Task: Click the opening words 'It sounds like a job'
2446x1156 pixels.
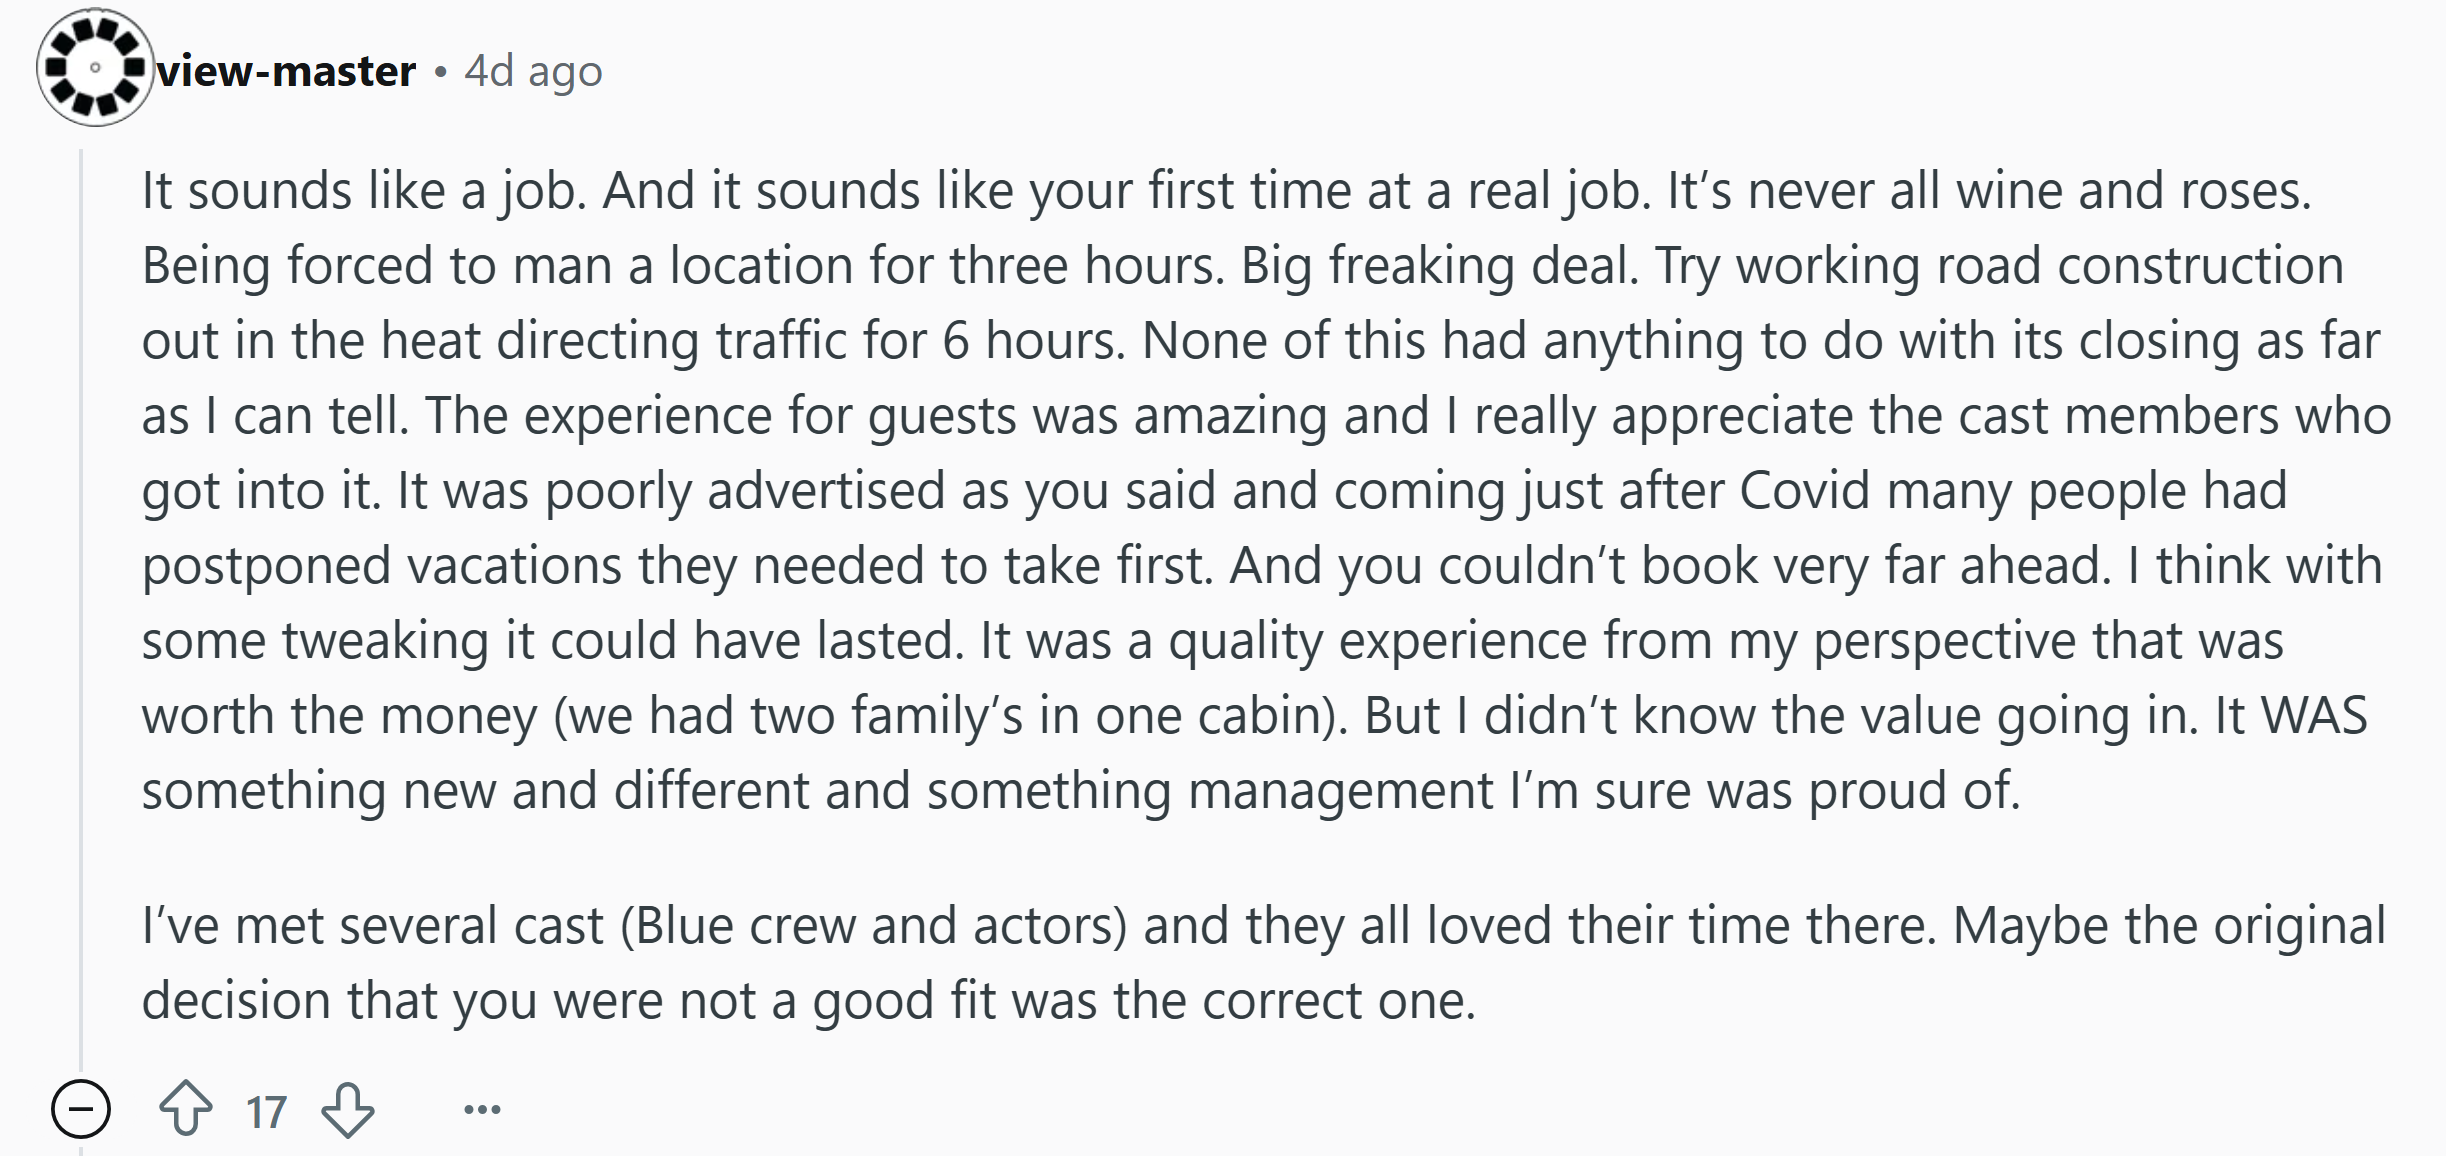Action: 363,191
